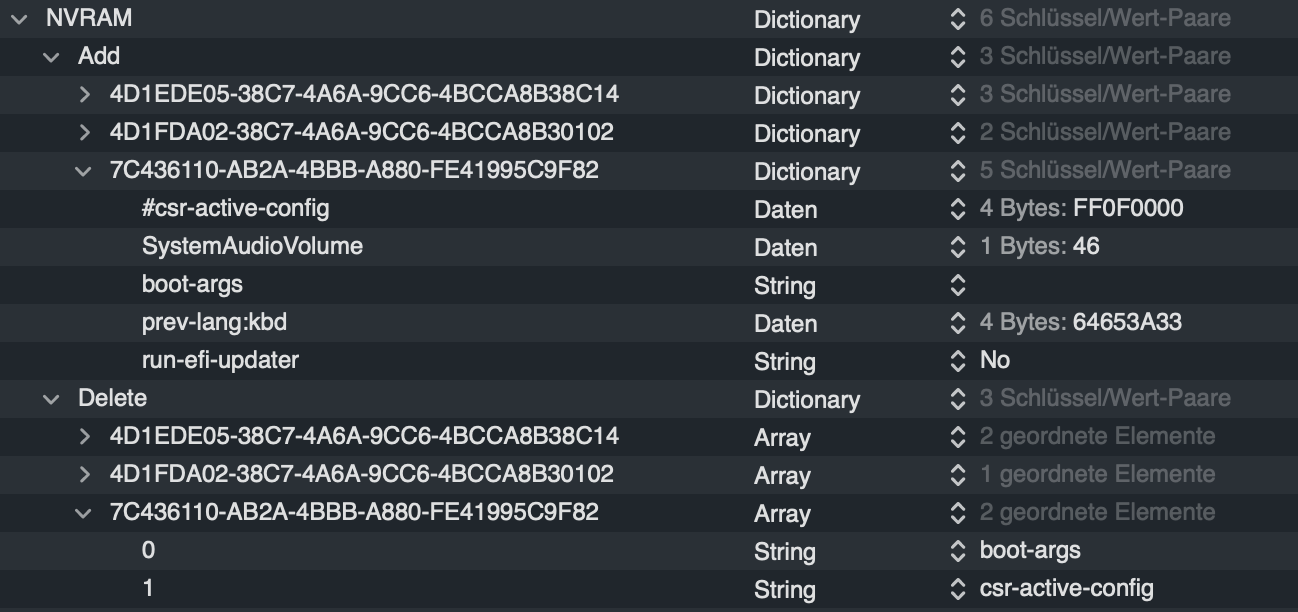Screen dimensions: 1298x612
Task: Change type of #csr-active-config via stepper
Action: tap(958, 210)
